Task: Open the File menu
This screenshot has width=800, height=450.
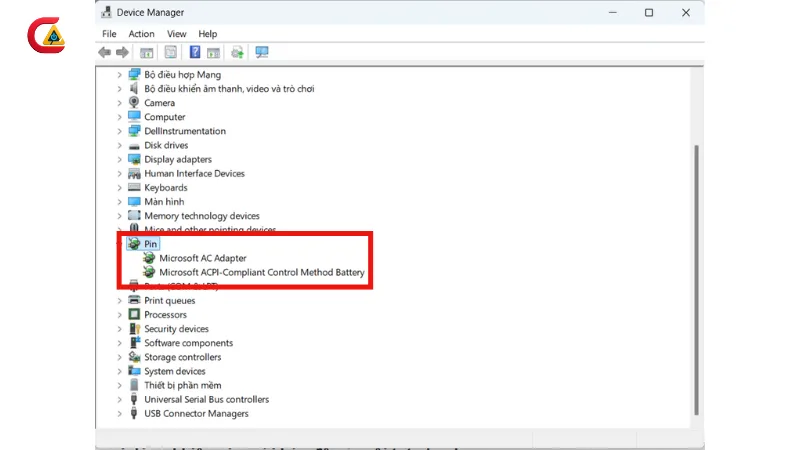Action: pyautogui.click(x=109, y=34)
